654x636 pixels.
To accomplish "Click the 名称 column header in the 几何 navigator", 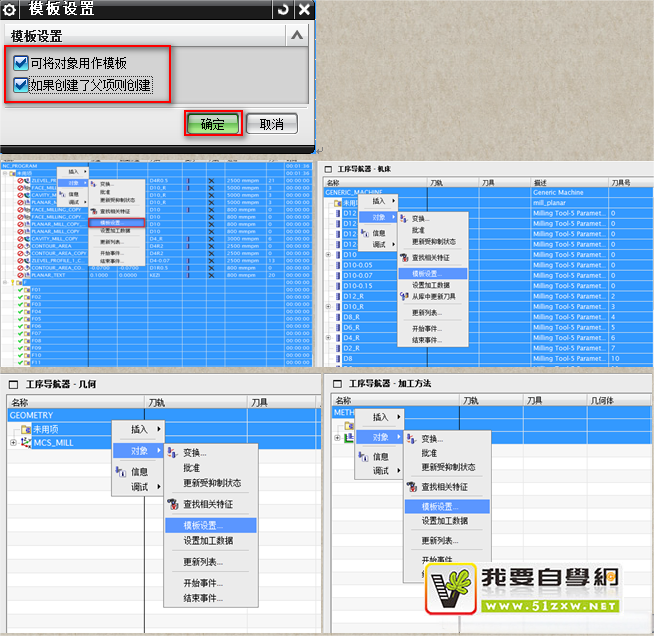I will pos(21,401).
